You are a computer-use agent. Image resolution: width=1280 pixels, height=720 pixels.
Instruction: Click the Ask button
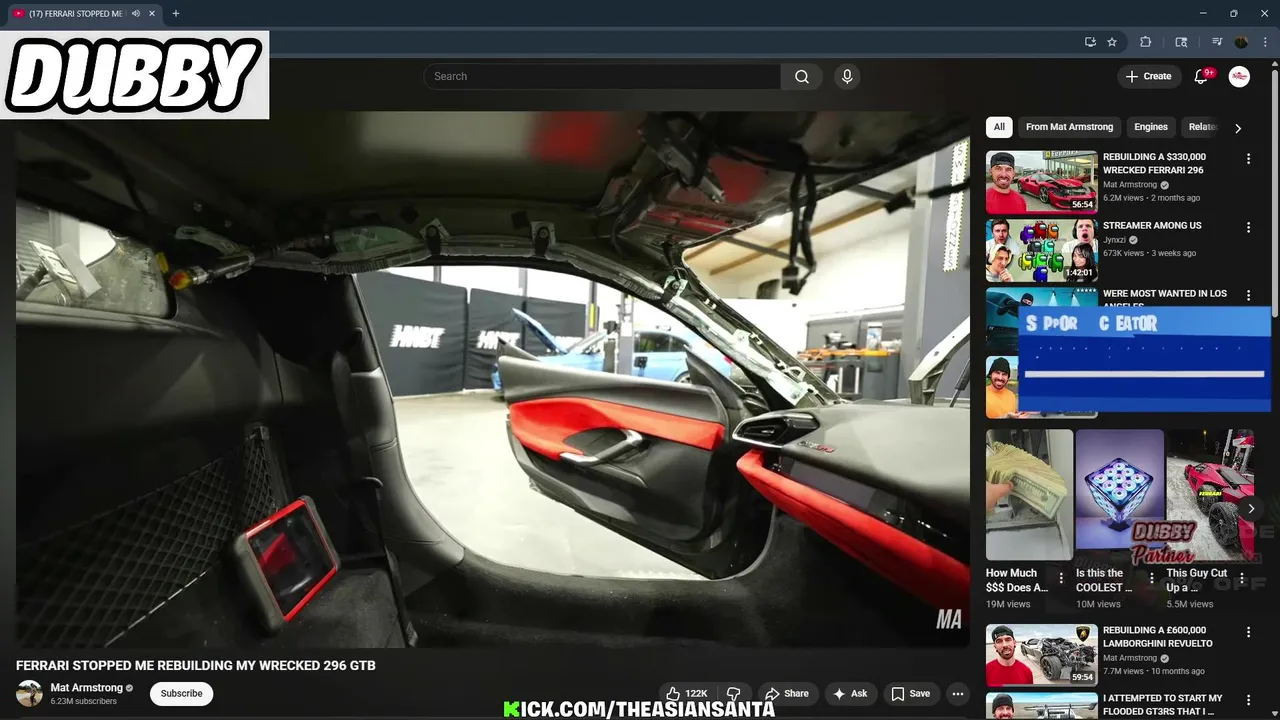click(x=850, y=694)
